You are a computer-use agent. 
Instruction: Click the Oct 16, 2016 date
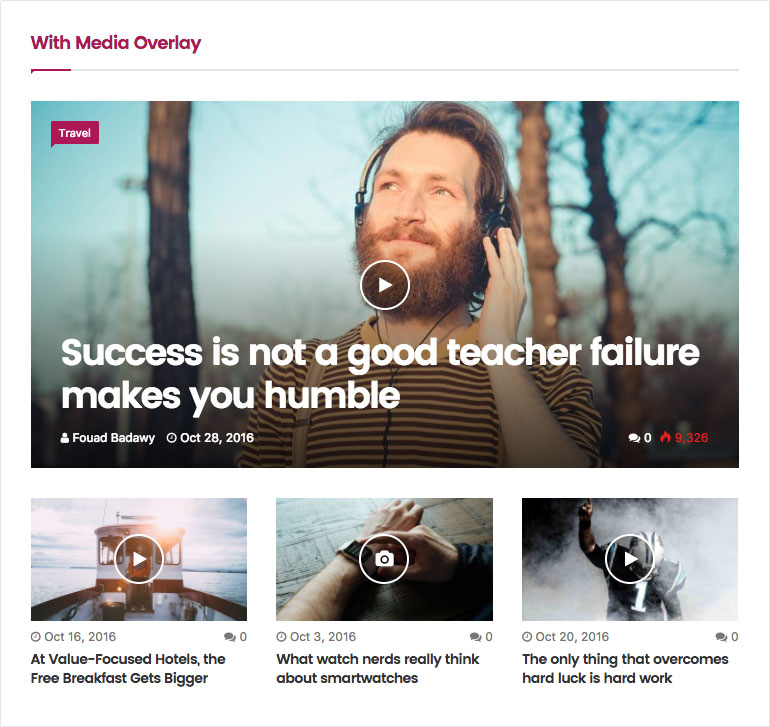point(80,637)
